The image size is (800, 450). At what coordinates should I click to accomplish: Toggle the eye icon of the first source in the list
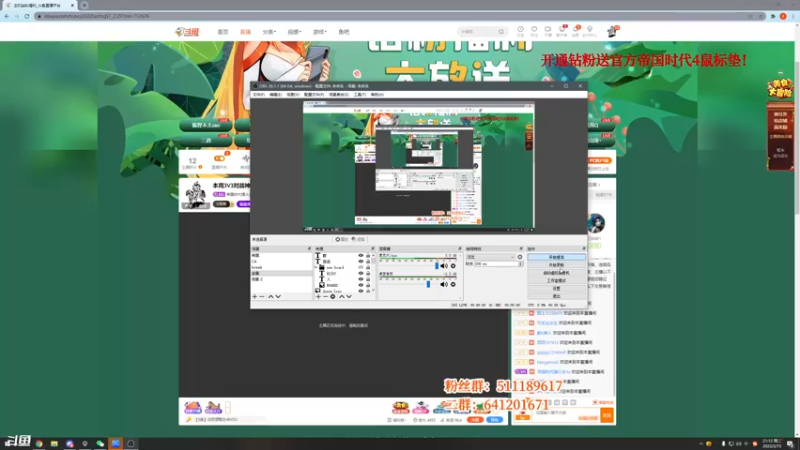(361, 256)
